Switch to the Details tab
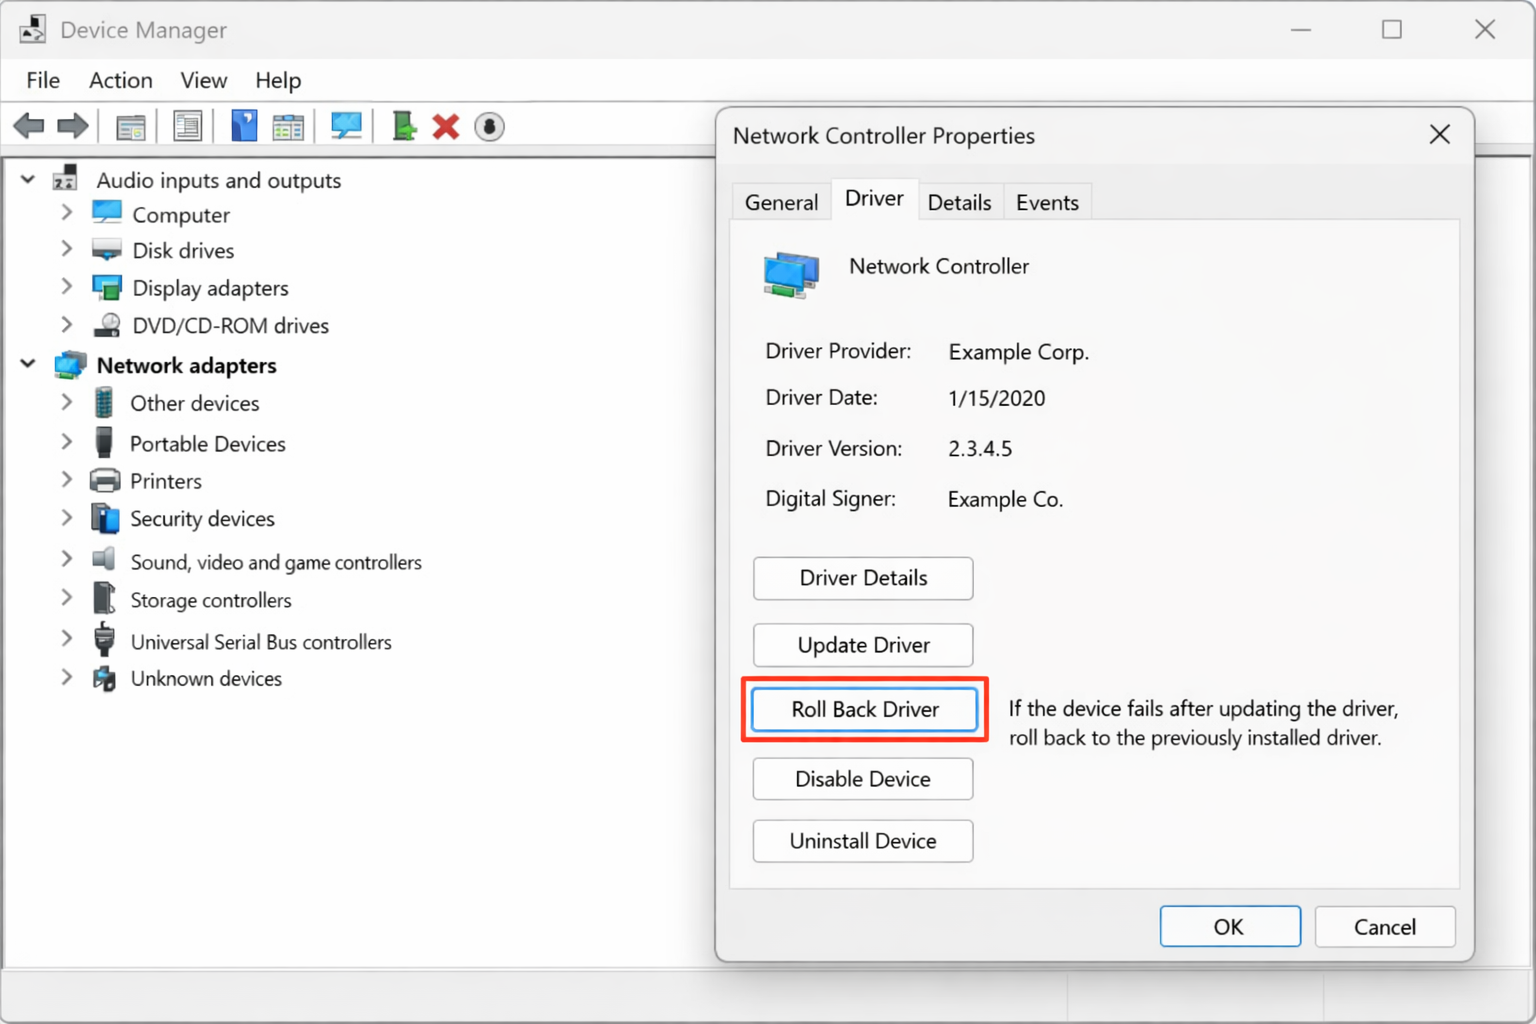The width and height of the screenshot is (1536, 1024). pyautogui.click(x=959, y=201)
